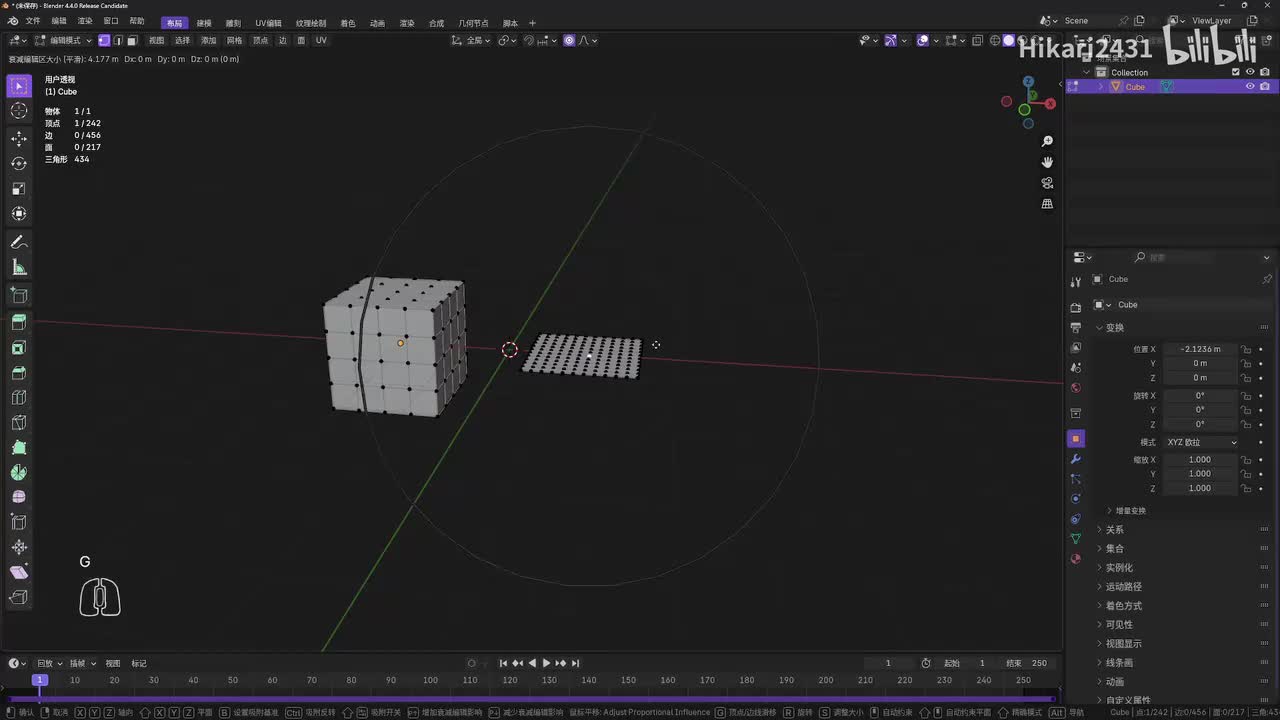The height and width of the screenshot is (720, 1280).
Task: Open the Modifiers wrench properties tab
Action: (x=1076, y=458)
